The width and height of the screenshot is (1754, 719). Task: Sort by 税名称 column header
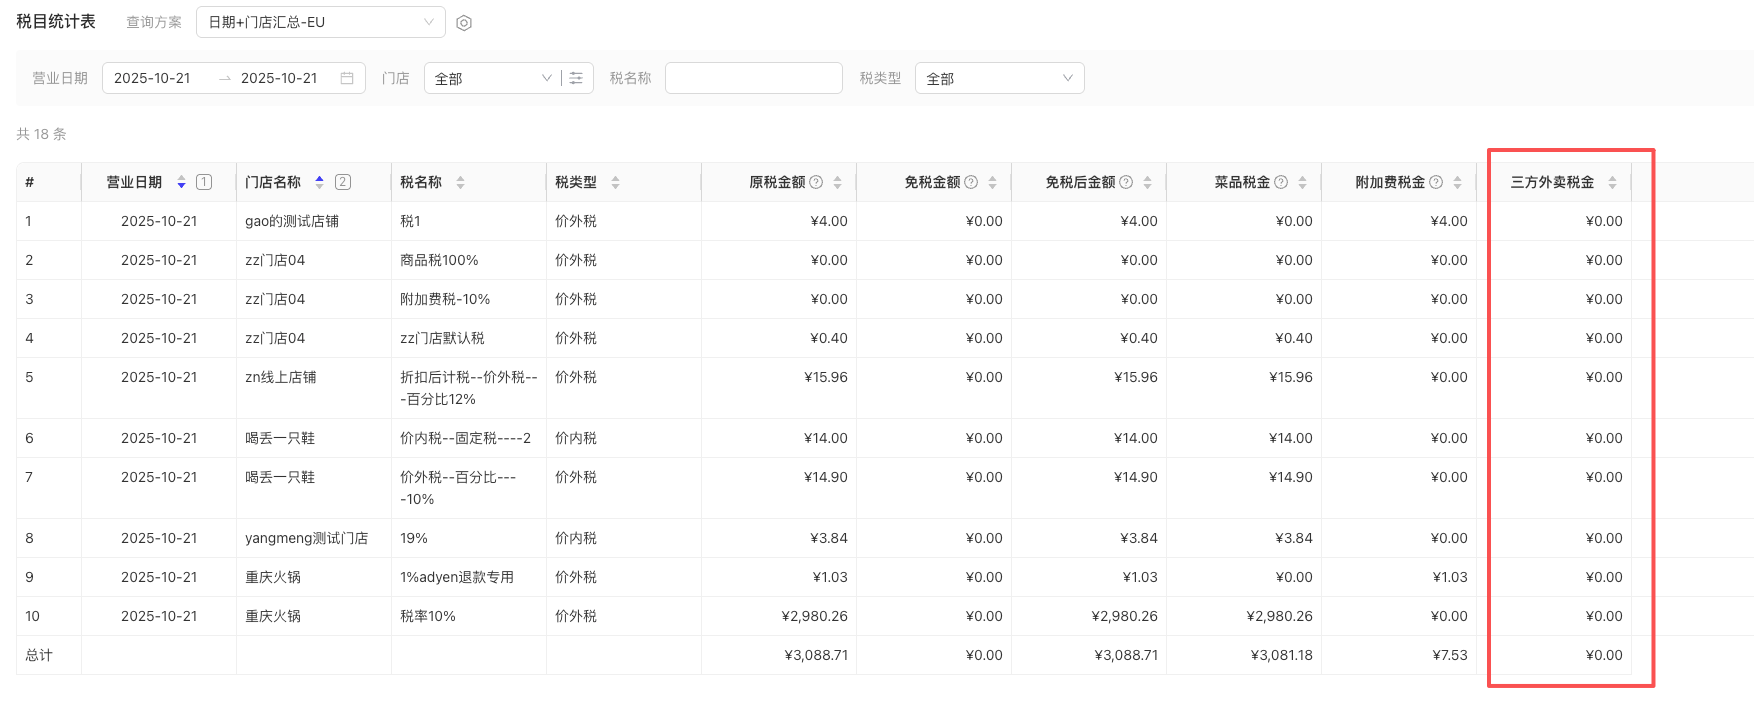[x=460, y=182]
